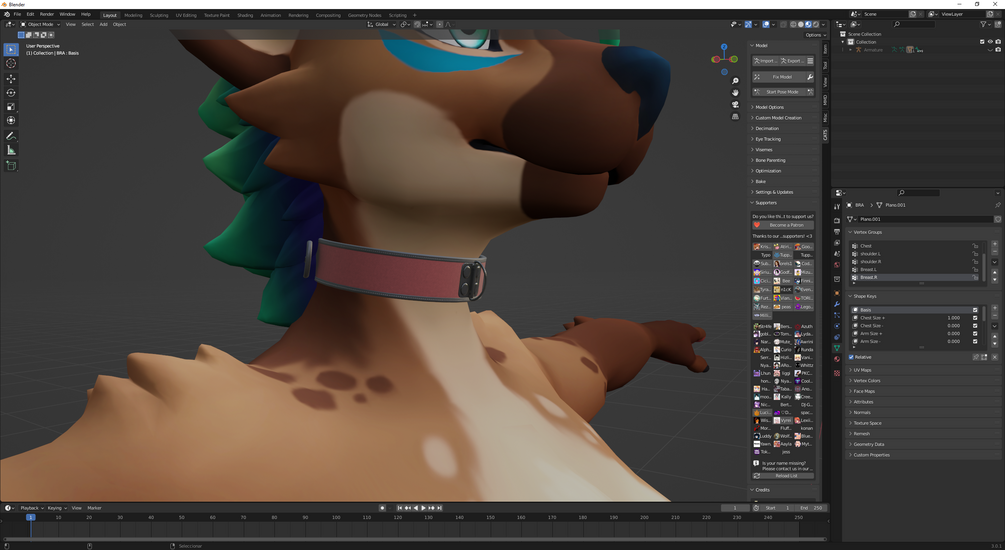1005x550 pixels.
Task: Open the outliner filter funnel
Action: pyautogui.click(x=984, y=24)
